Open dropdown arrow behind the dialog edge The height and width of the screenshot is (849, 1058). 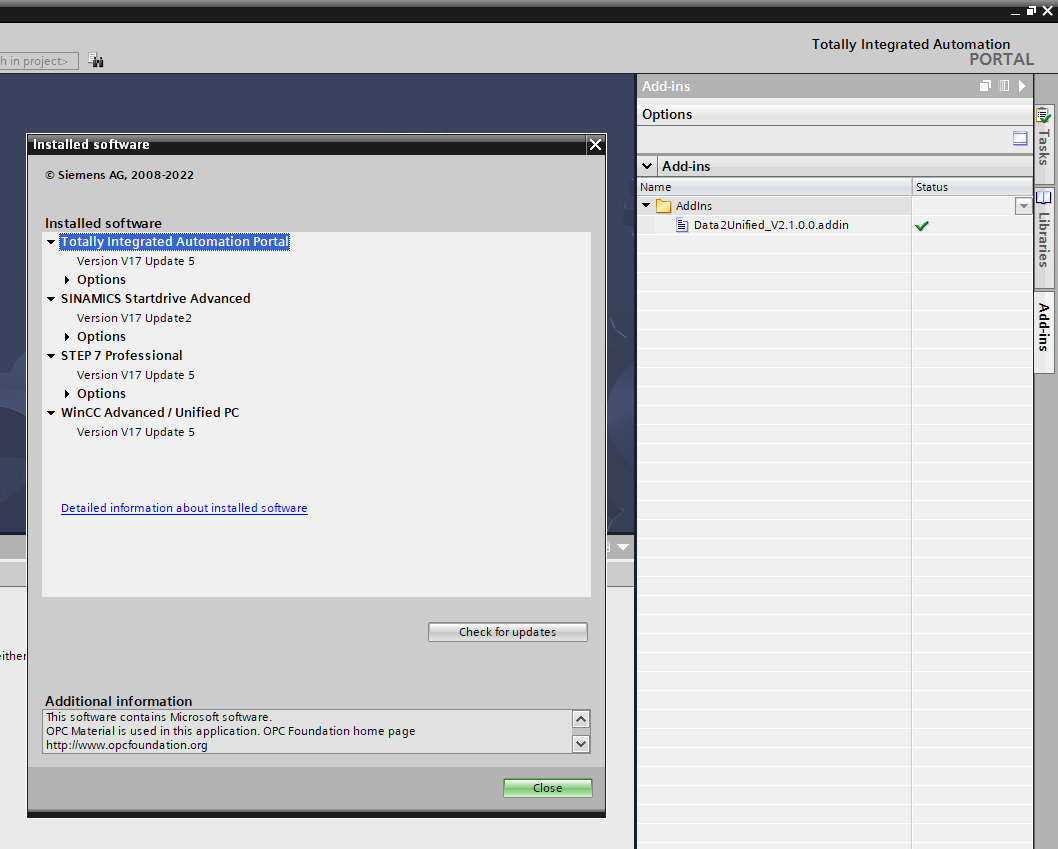point(623,547)
